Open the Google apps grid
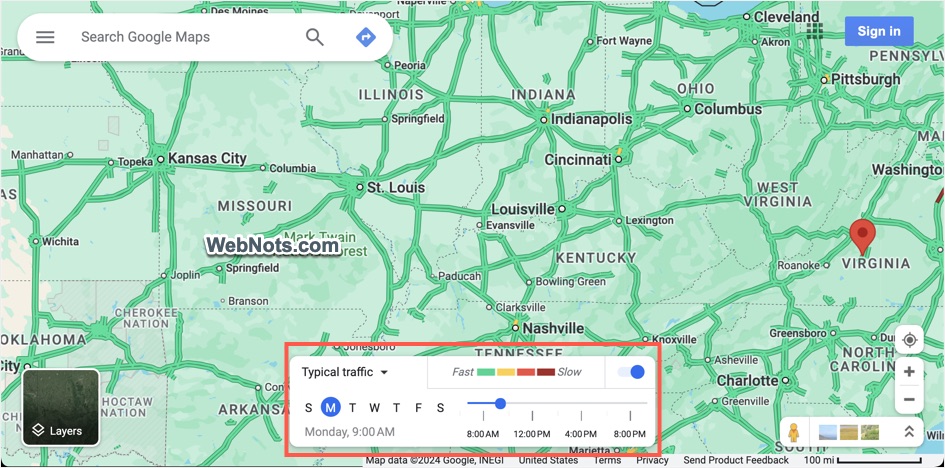 point(815,31)
